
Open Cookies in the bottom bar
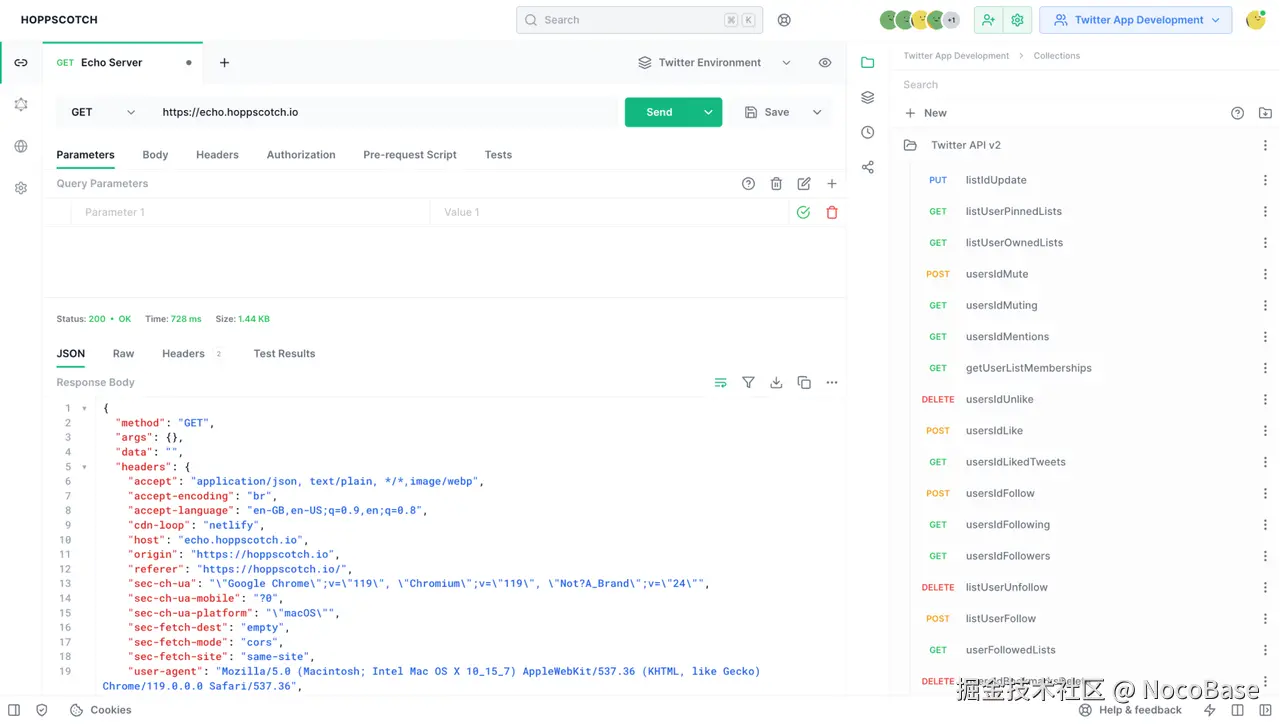pyautogui.click(x=100, y=710)
